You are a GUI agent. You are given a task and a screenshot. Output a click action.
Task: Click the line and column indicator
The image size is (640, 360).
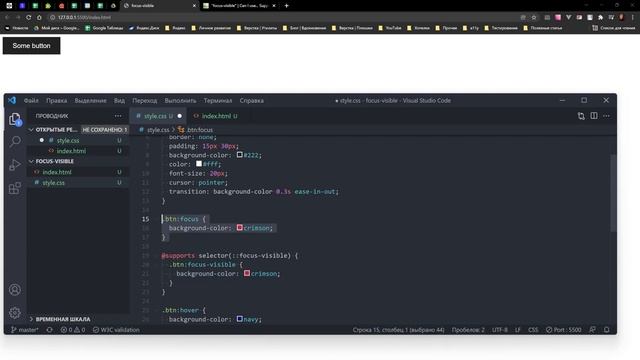(398, 329)
